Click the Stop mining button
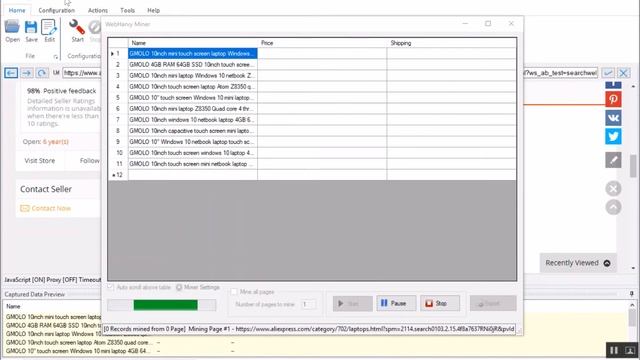 coord(440,303)
